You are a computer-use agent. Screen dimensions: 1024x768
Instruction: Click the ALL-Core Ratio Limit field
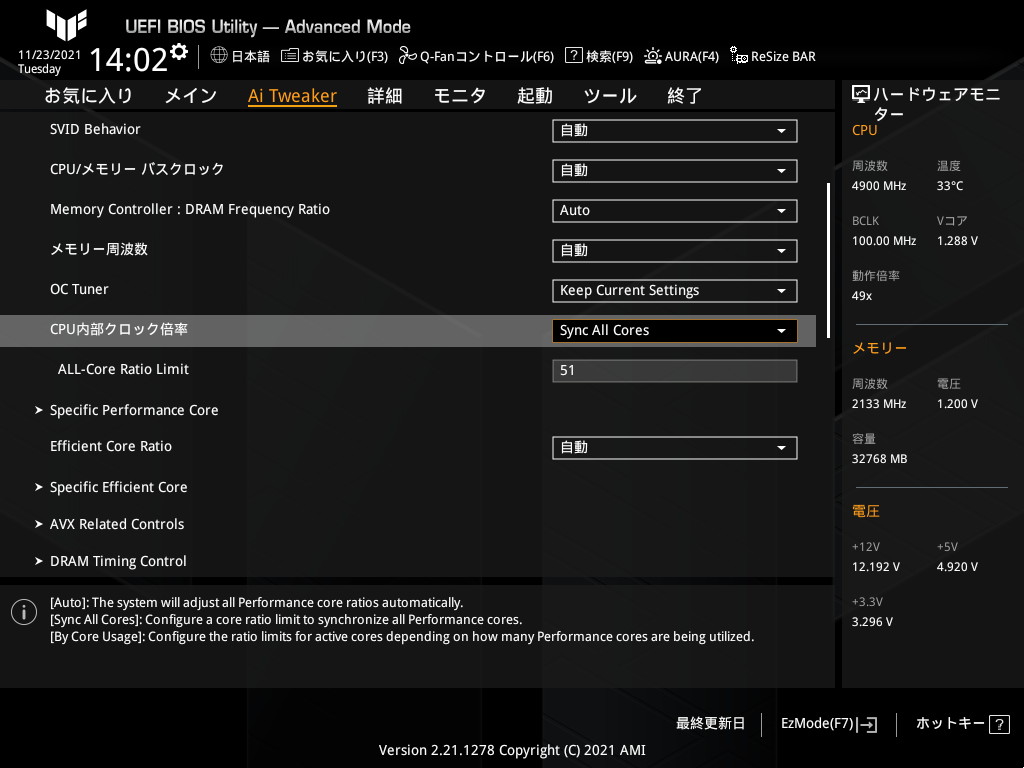pyautogui.click(x=675, y=370)
